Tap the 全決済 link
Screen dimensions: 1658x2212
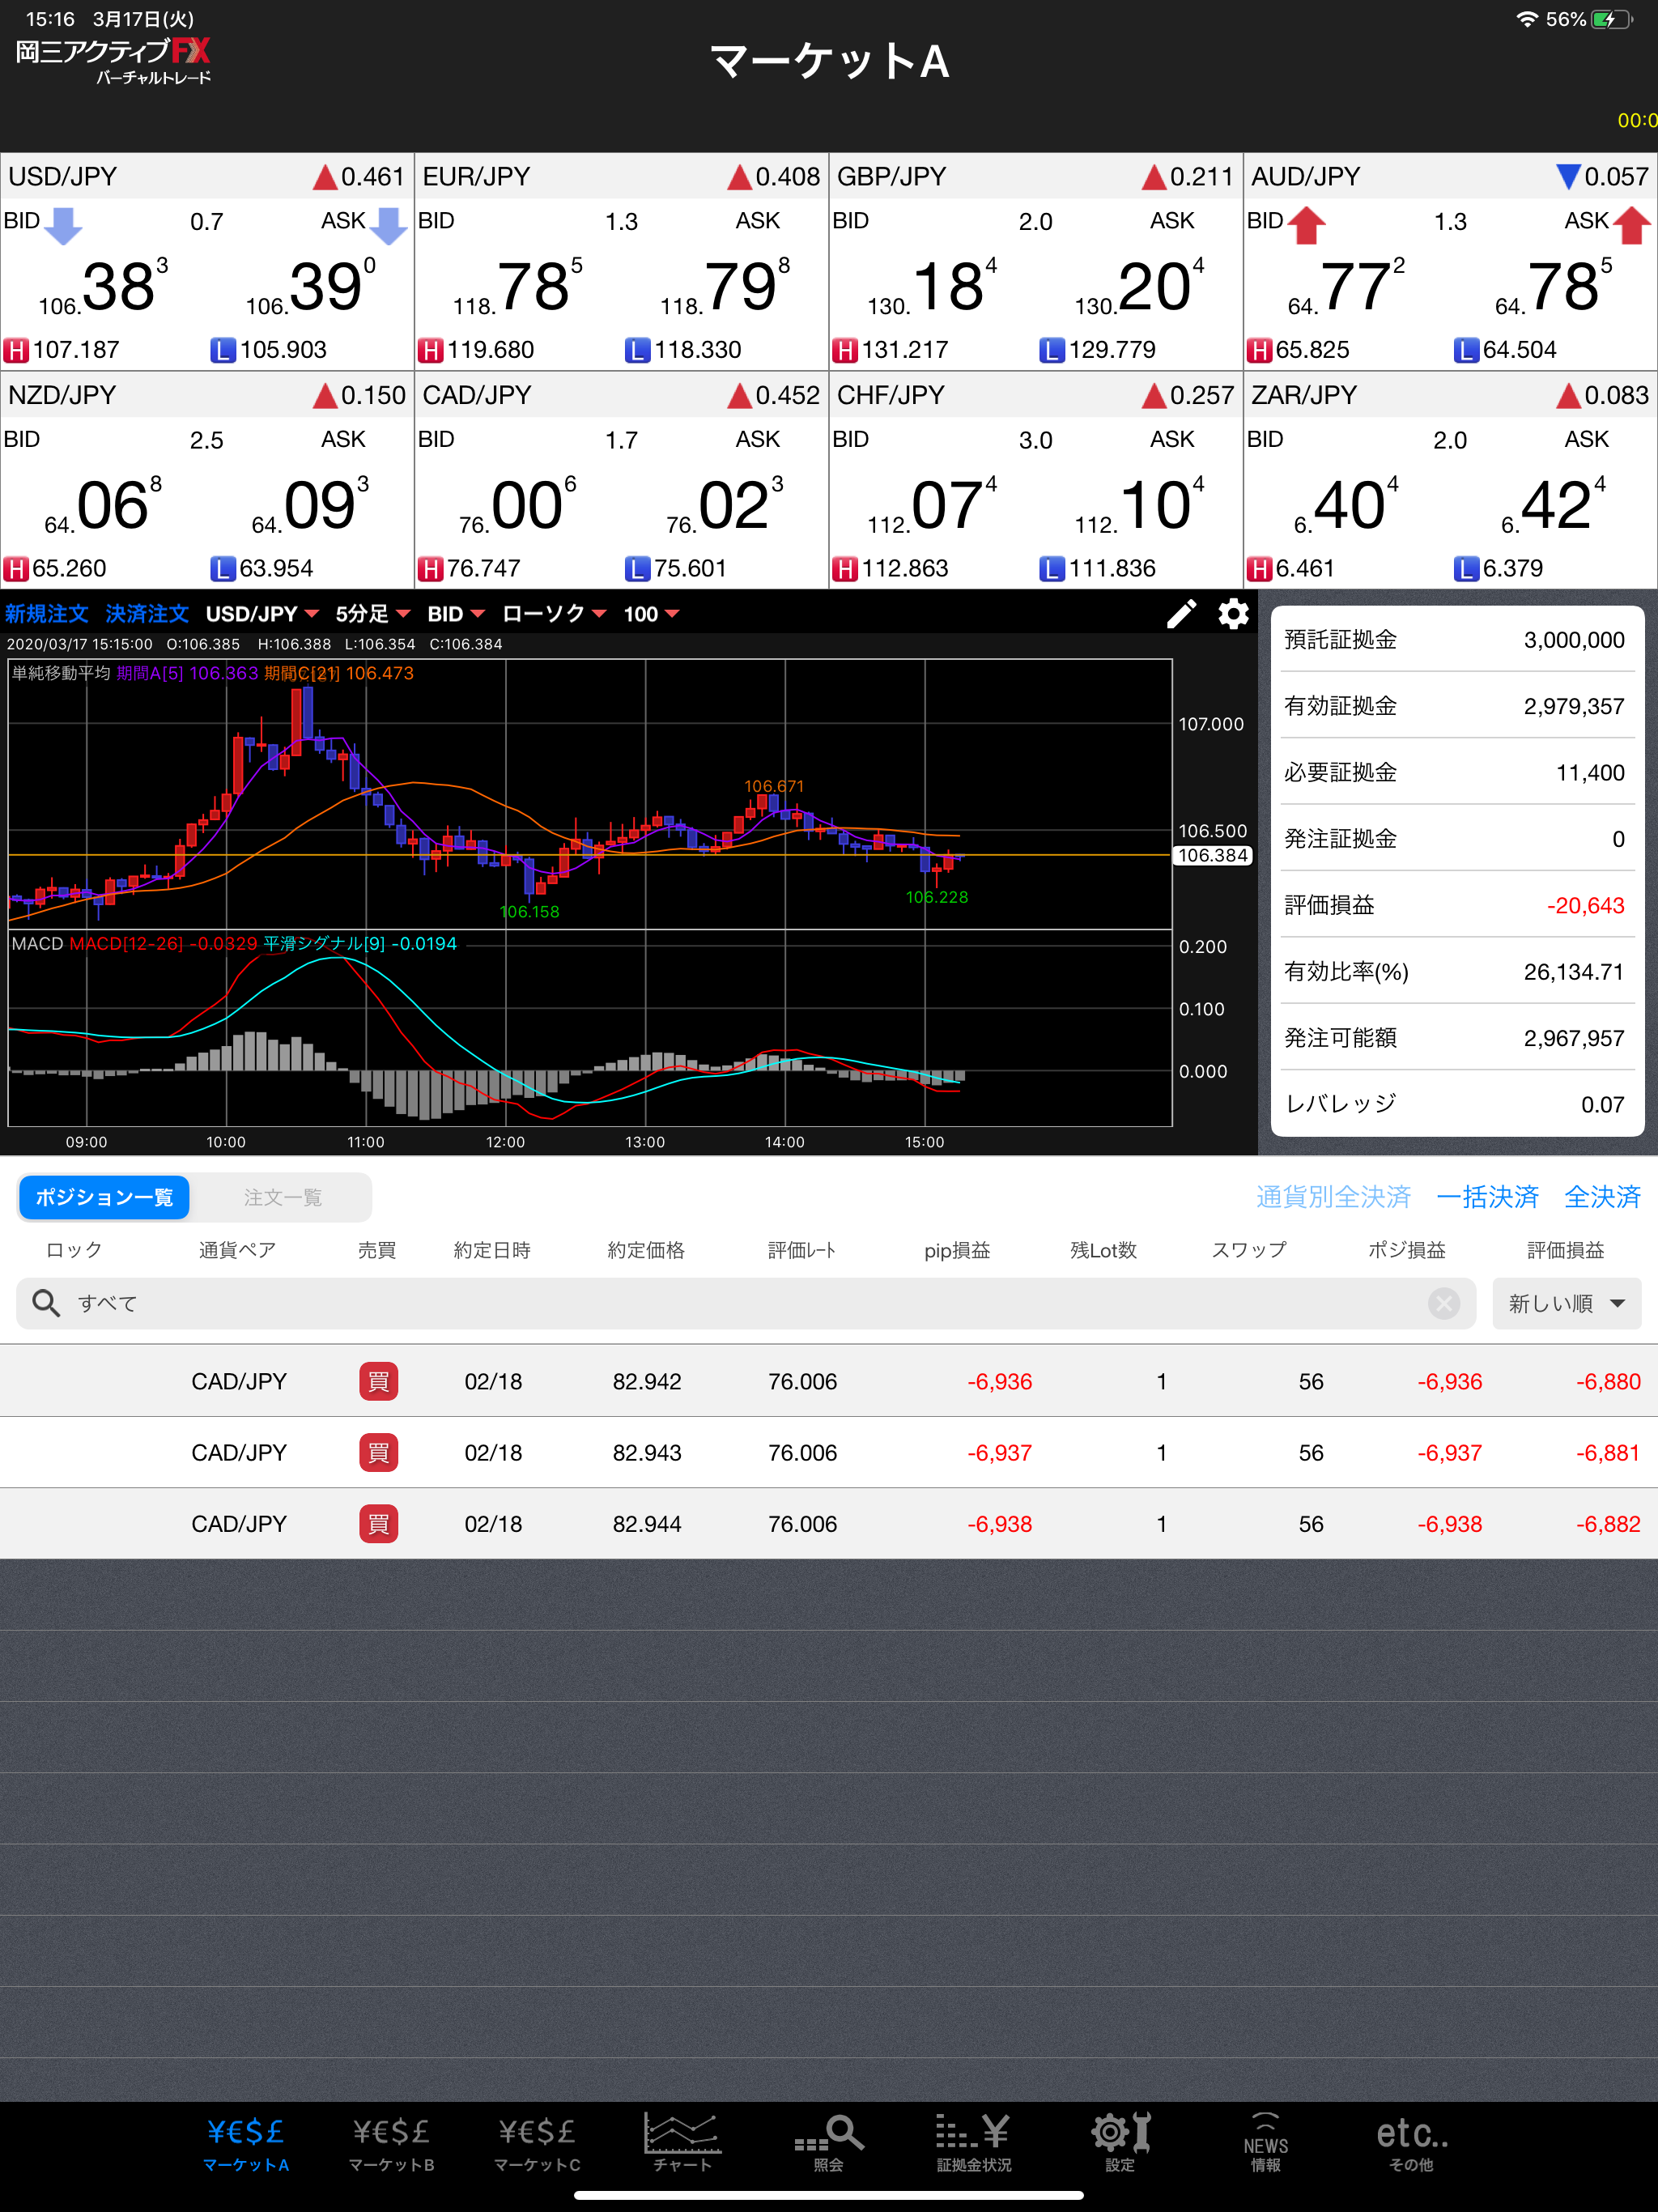1601,1197
